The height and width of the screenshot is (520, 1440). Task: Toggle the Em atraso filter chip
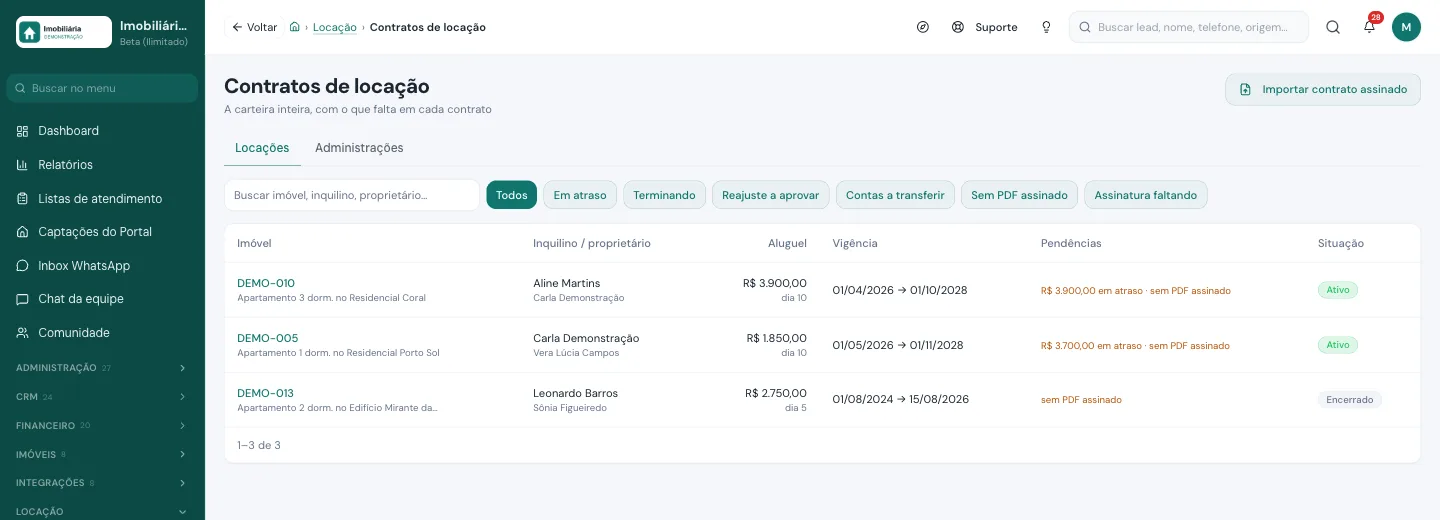pos(580,195)
